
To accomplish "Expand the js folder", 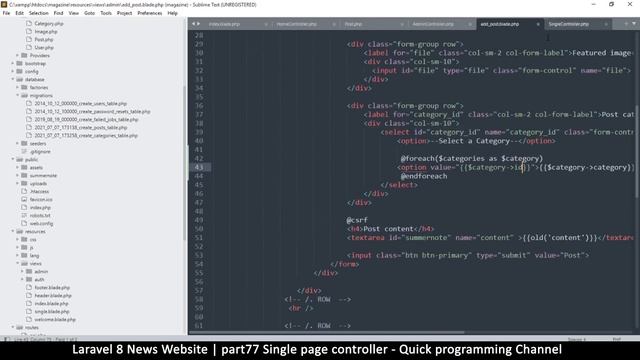I will click(18, 247).
